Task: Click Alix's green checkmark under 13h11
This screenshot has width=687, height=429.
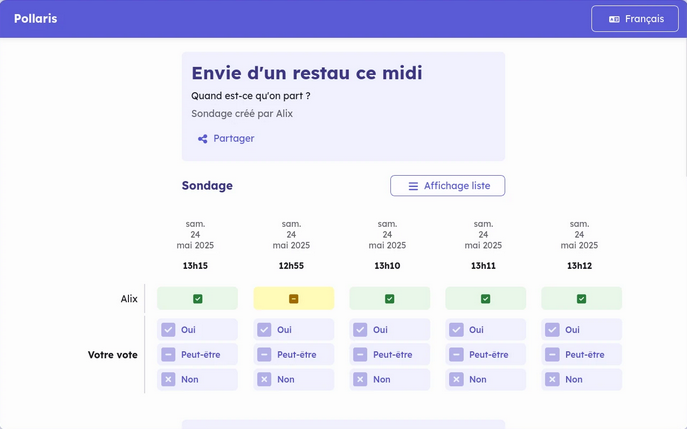Action: tap(486, 299)
